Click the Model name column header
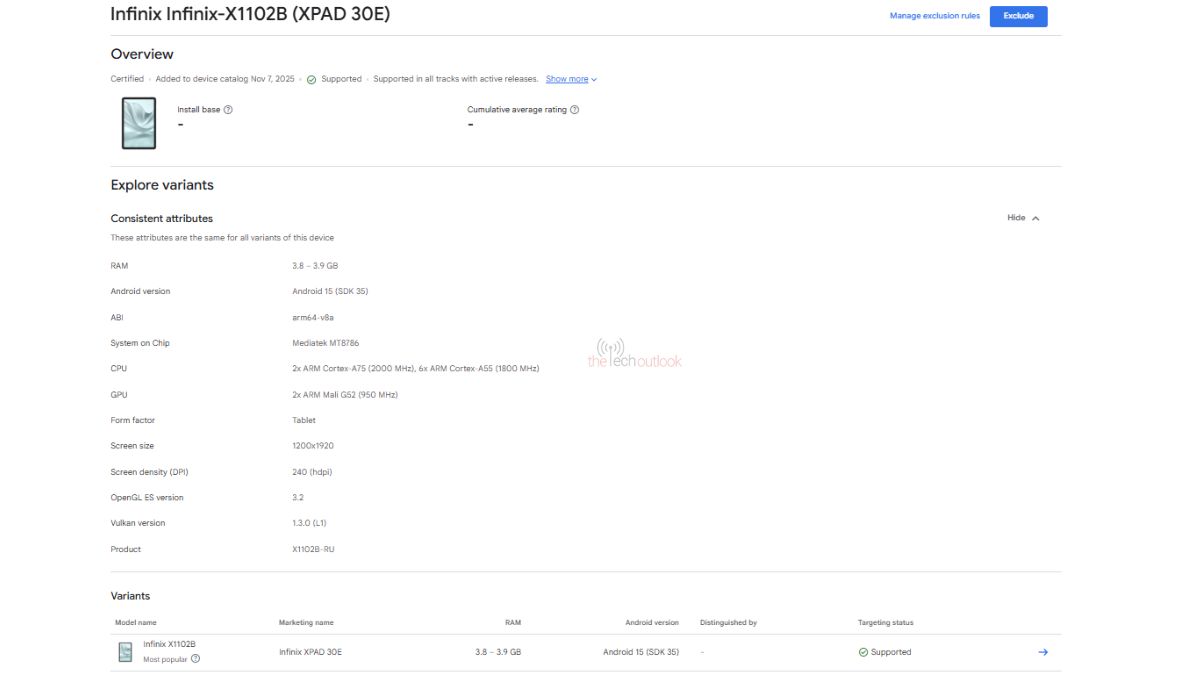 (x=135, y=623)
